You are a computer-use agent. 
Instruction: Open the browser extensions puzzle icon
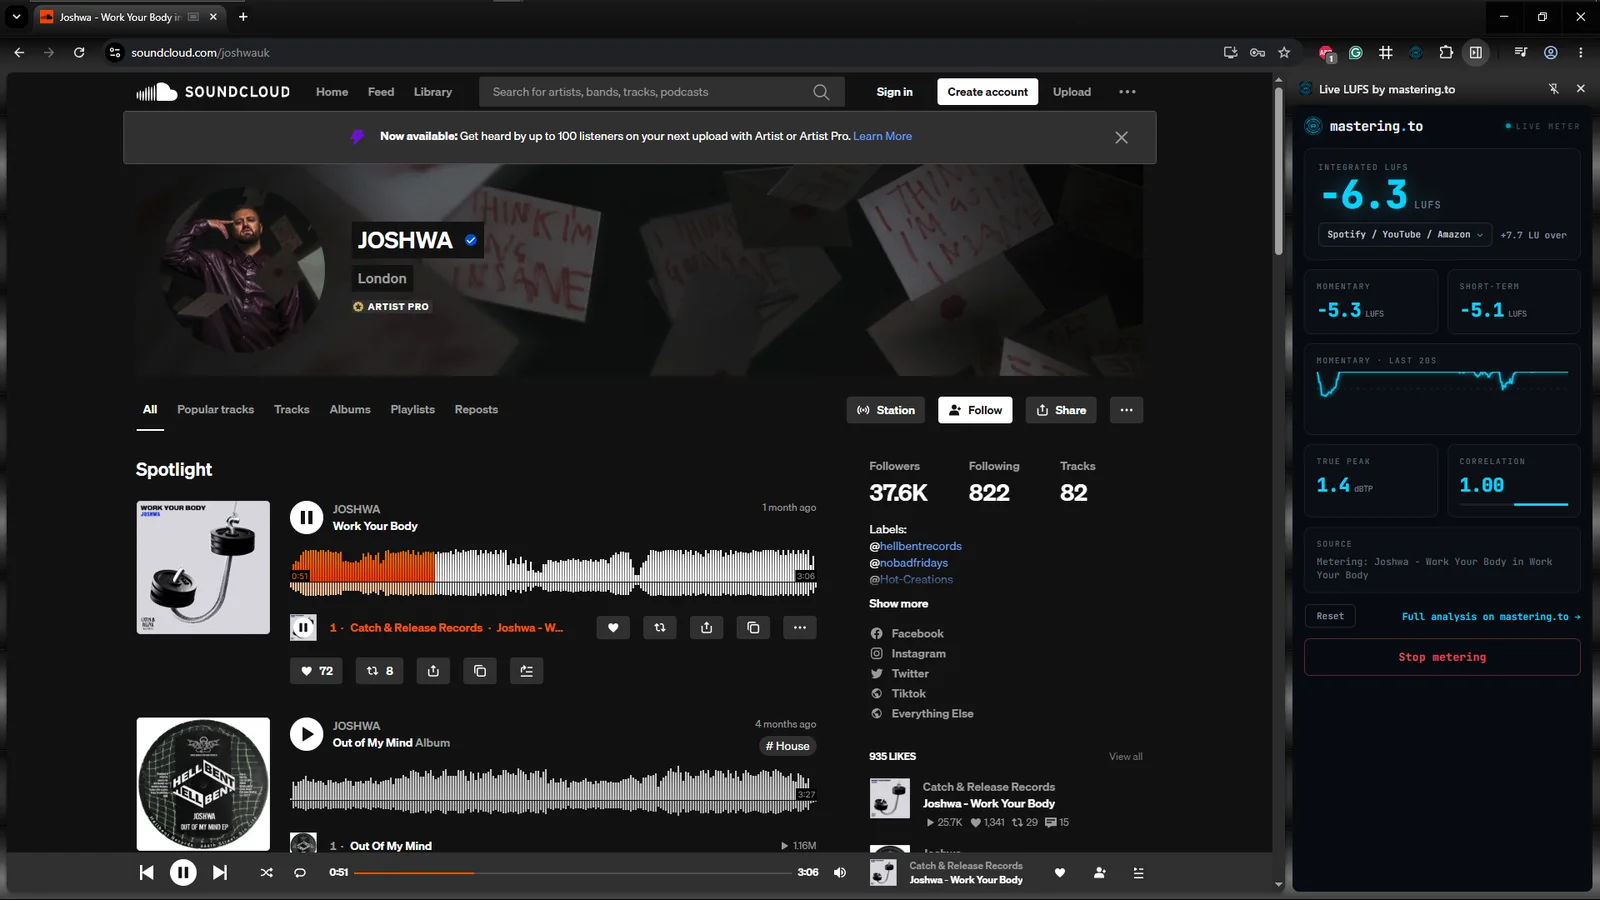[x=1446, y=53]
